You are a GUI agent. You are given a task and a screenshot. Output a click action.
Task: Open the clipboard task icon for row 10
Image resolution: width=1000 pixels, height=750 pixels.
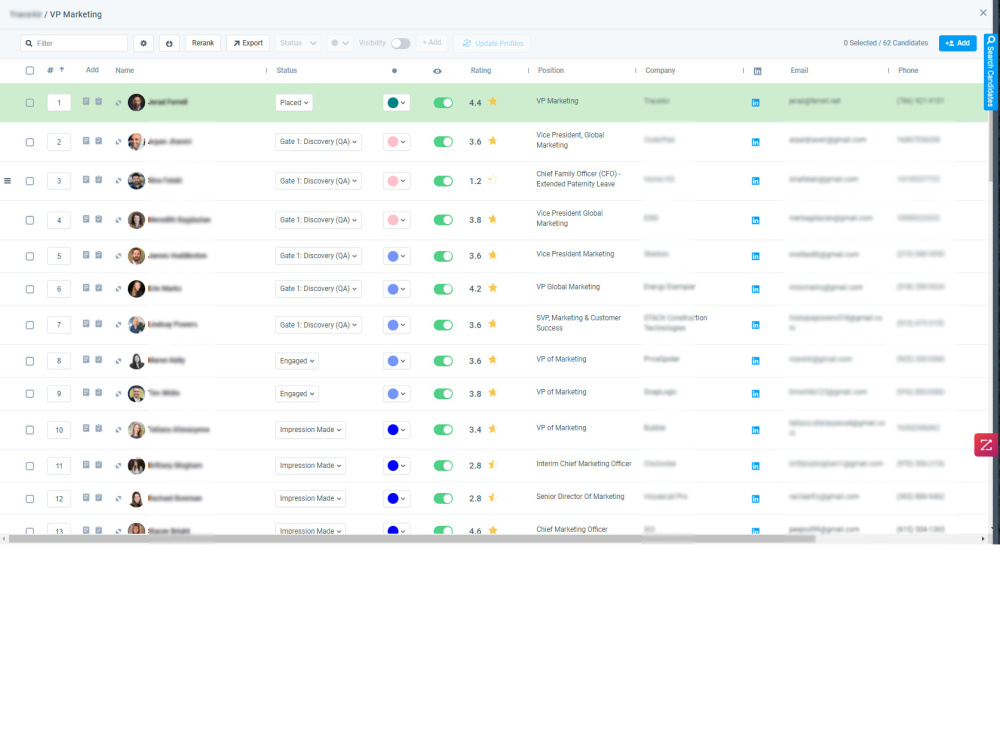point(99,429)
